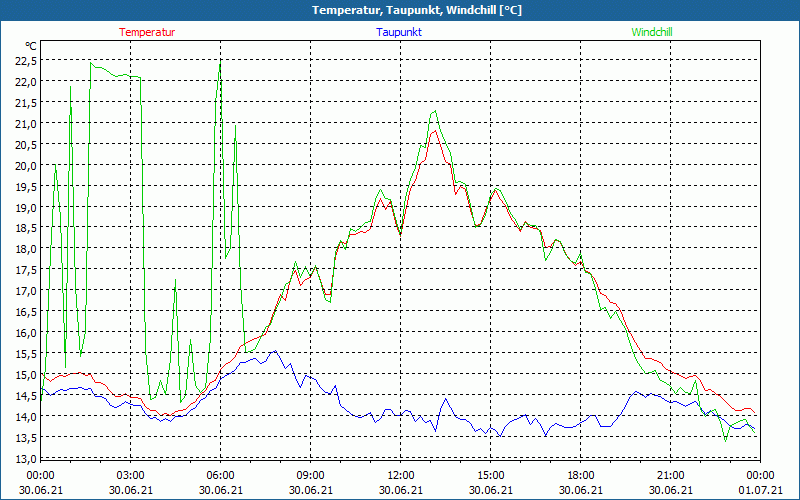The width and height of the screenshot is (800, 500).
Task: Select the 22,5 y-axis value label
Action: [x=26, y=60]
